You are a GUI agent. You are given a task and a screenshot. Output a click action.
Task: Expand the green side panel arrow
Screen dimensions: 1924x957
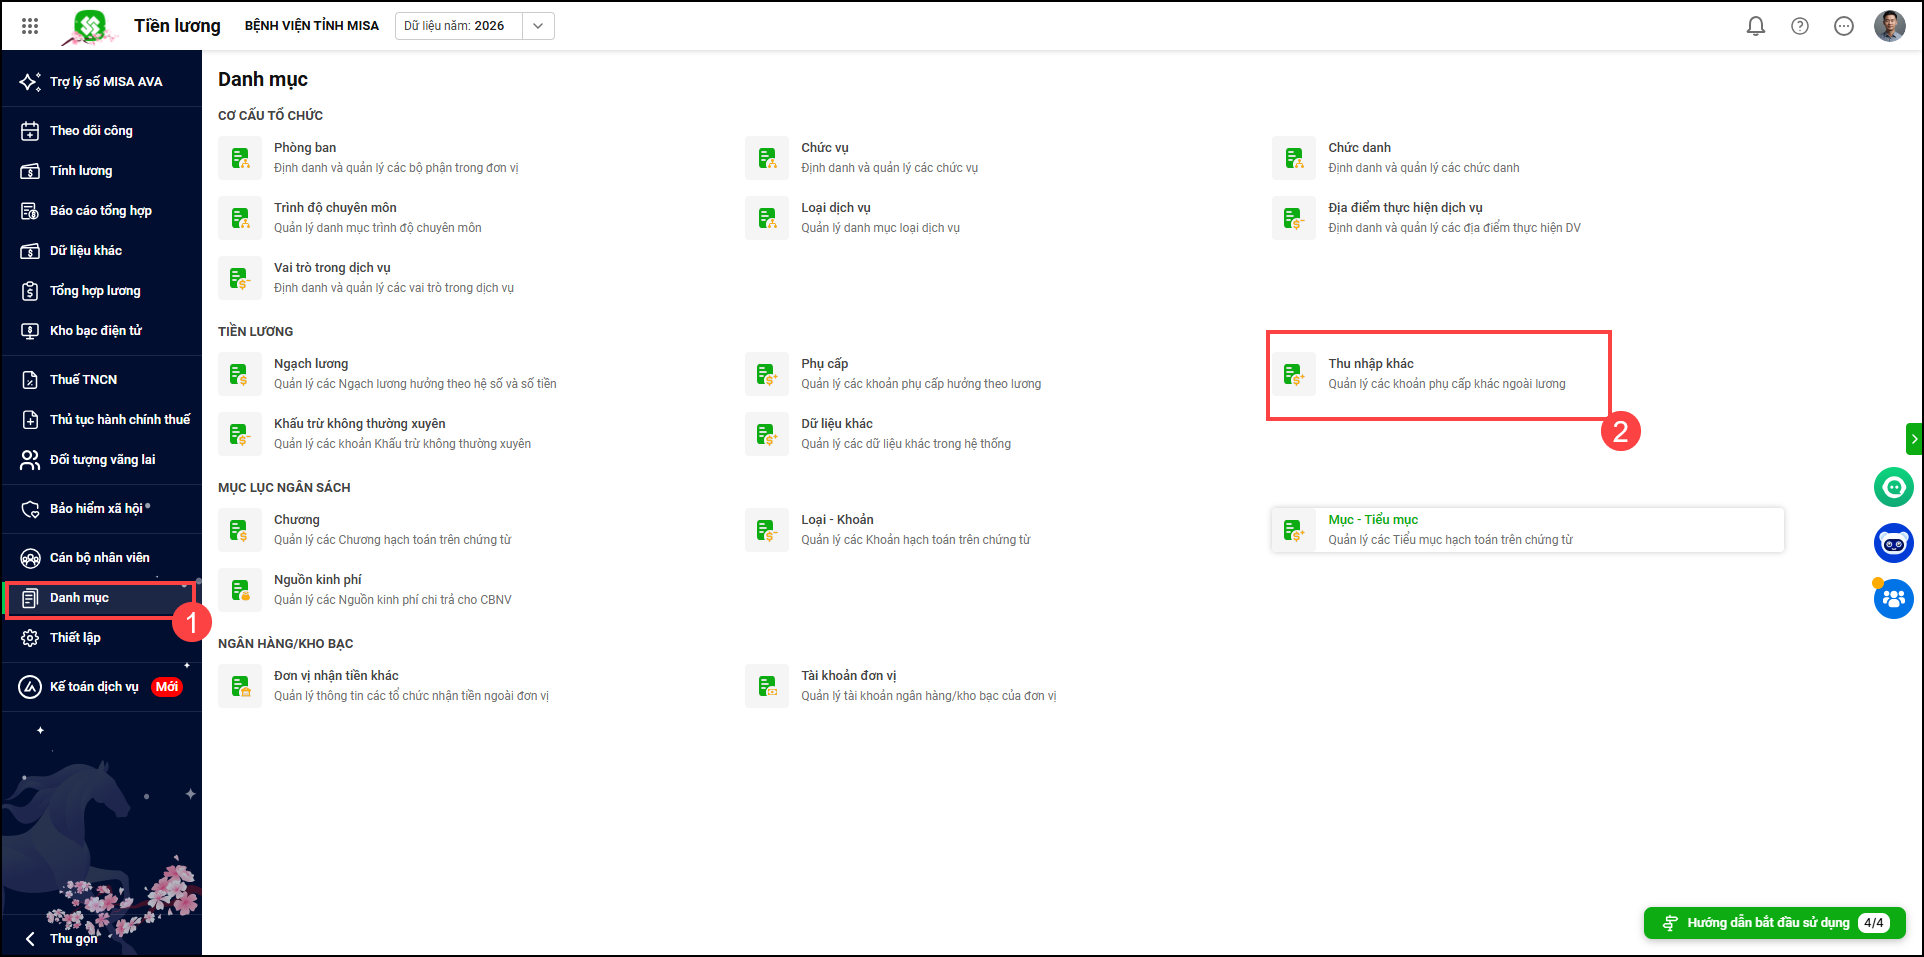pos(1914,438)
